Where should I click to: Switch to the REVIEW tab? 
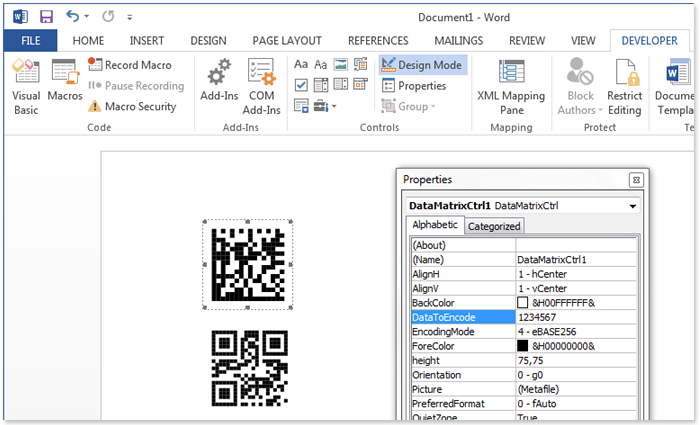[x=527, y=41]
